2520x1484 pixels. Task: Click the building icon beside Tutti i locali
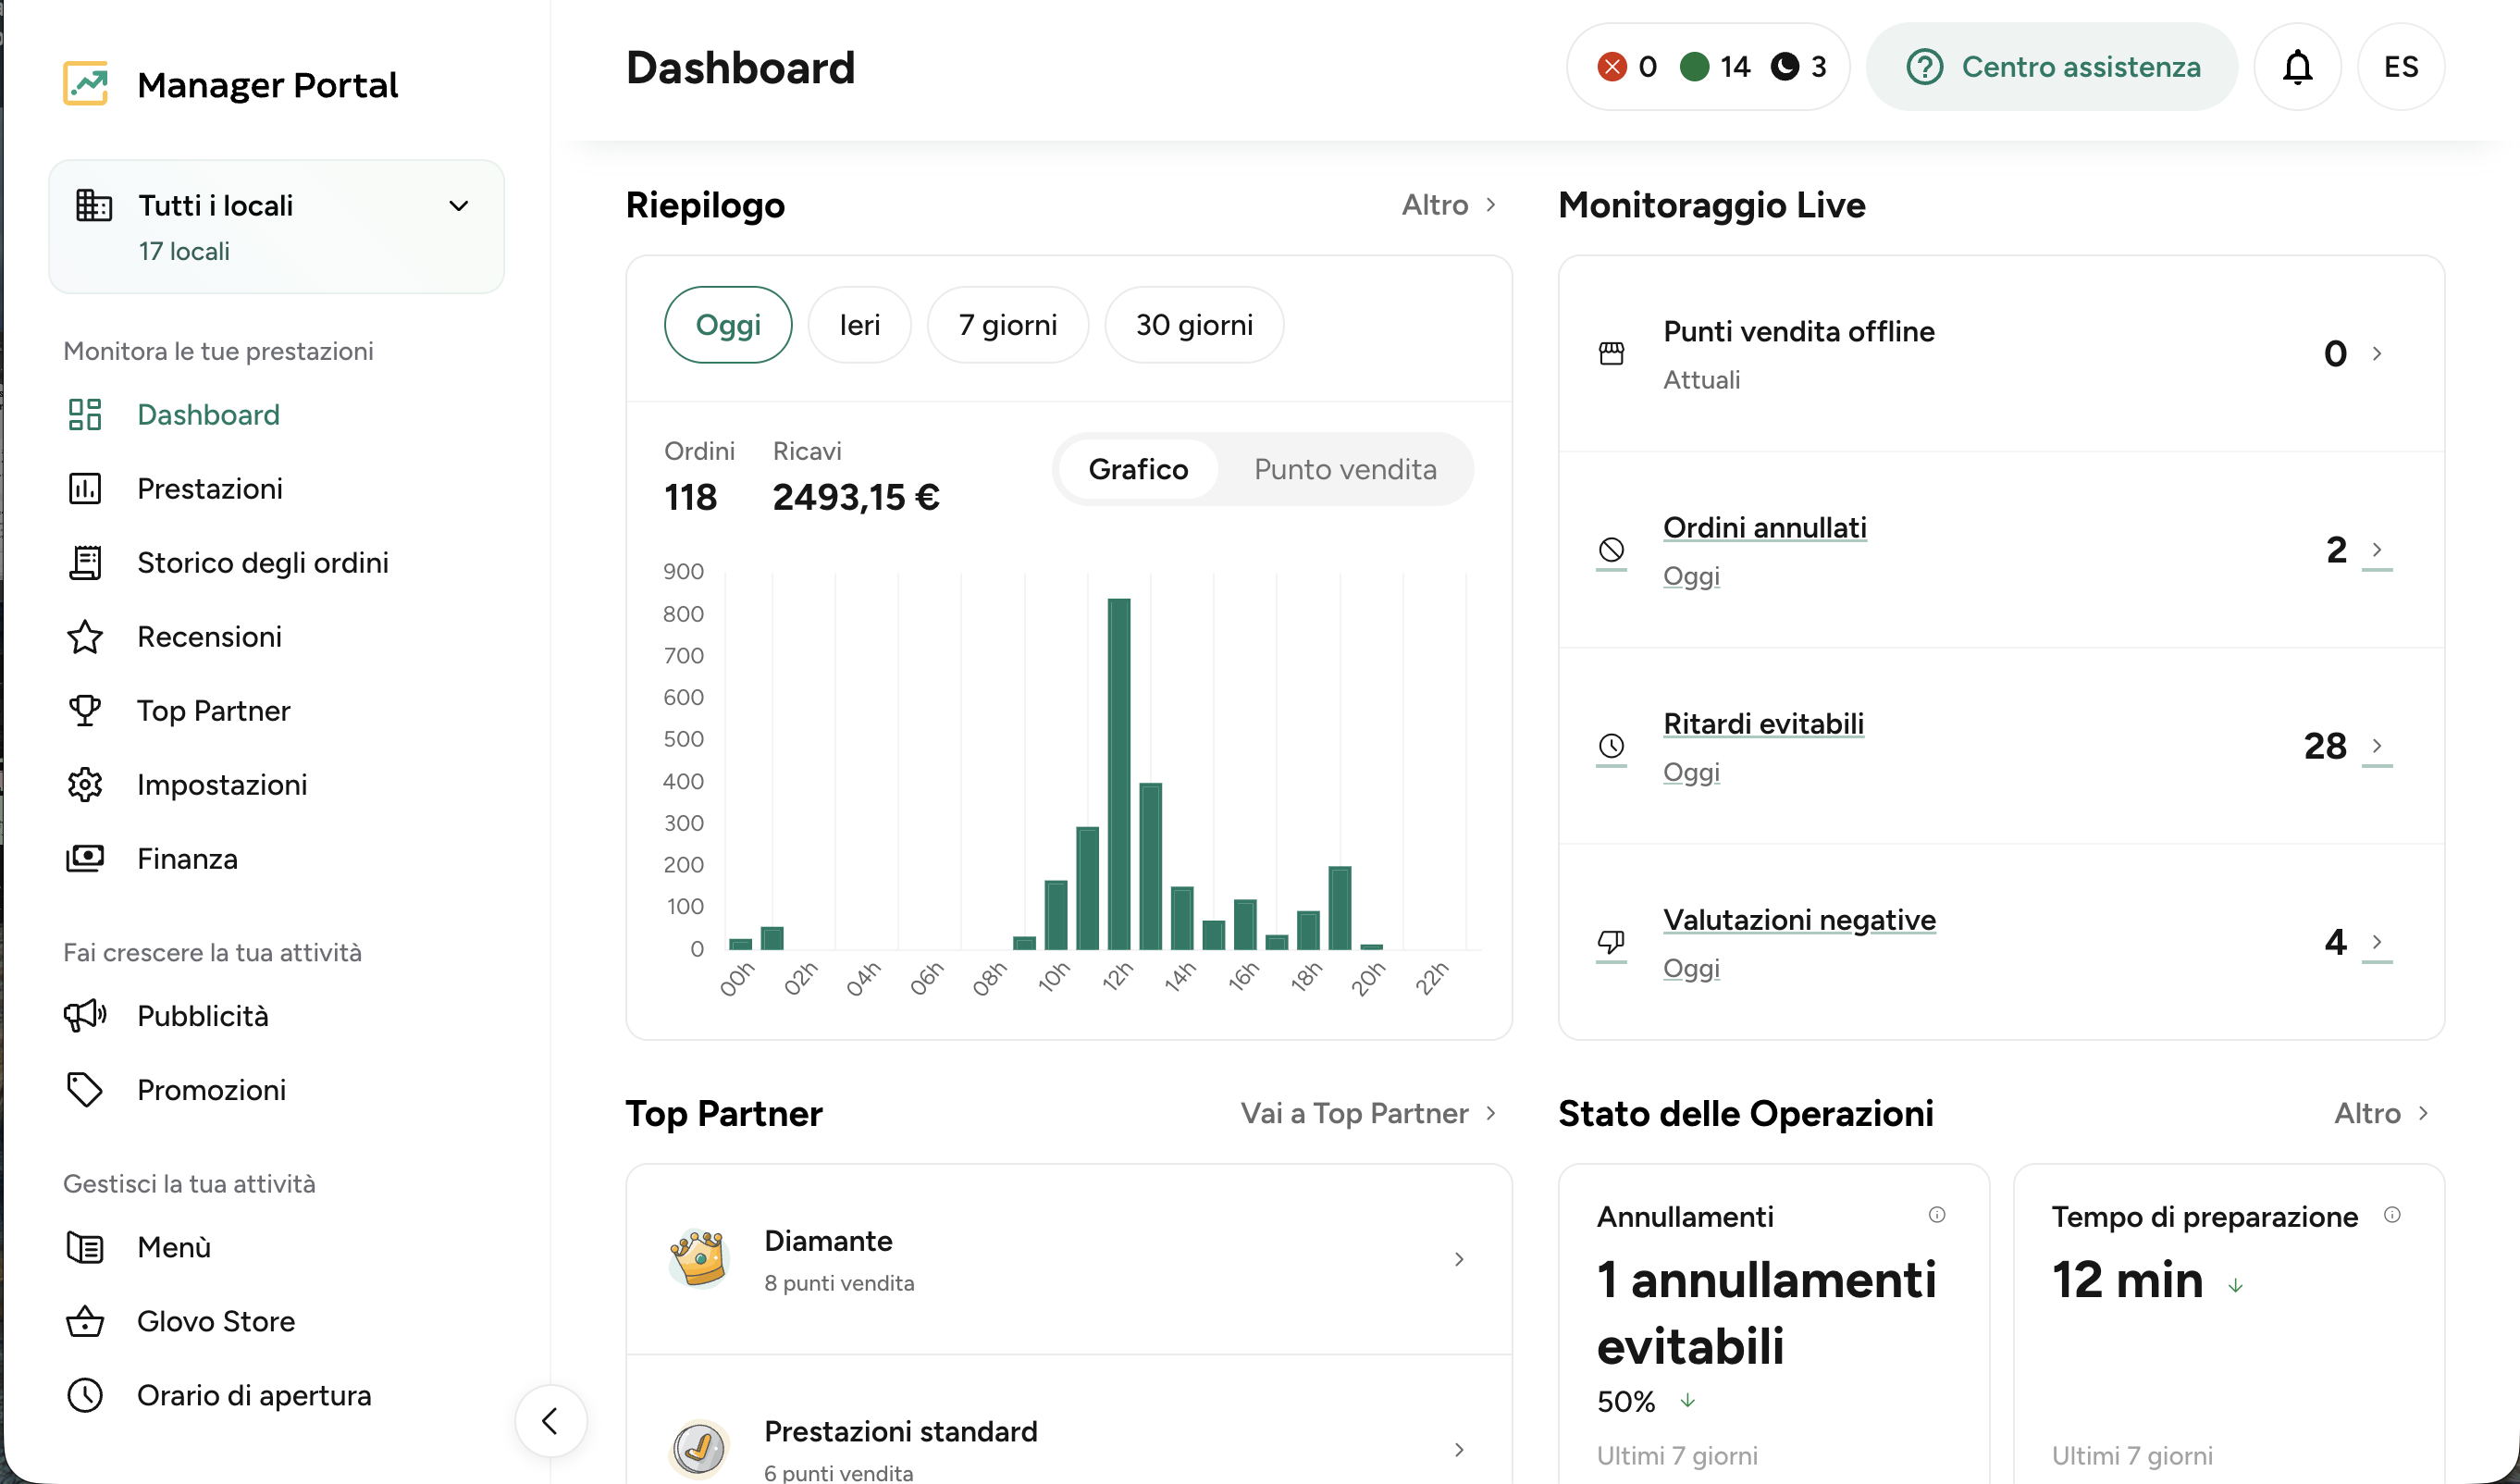coord(94,205)
